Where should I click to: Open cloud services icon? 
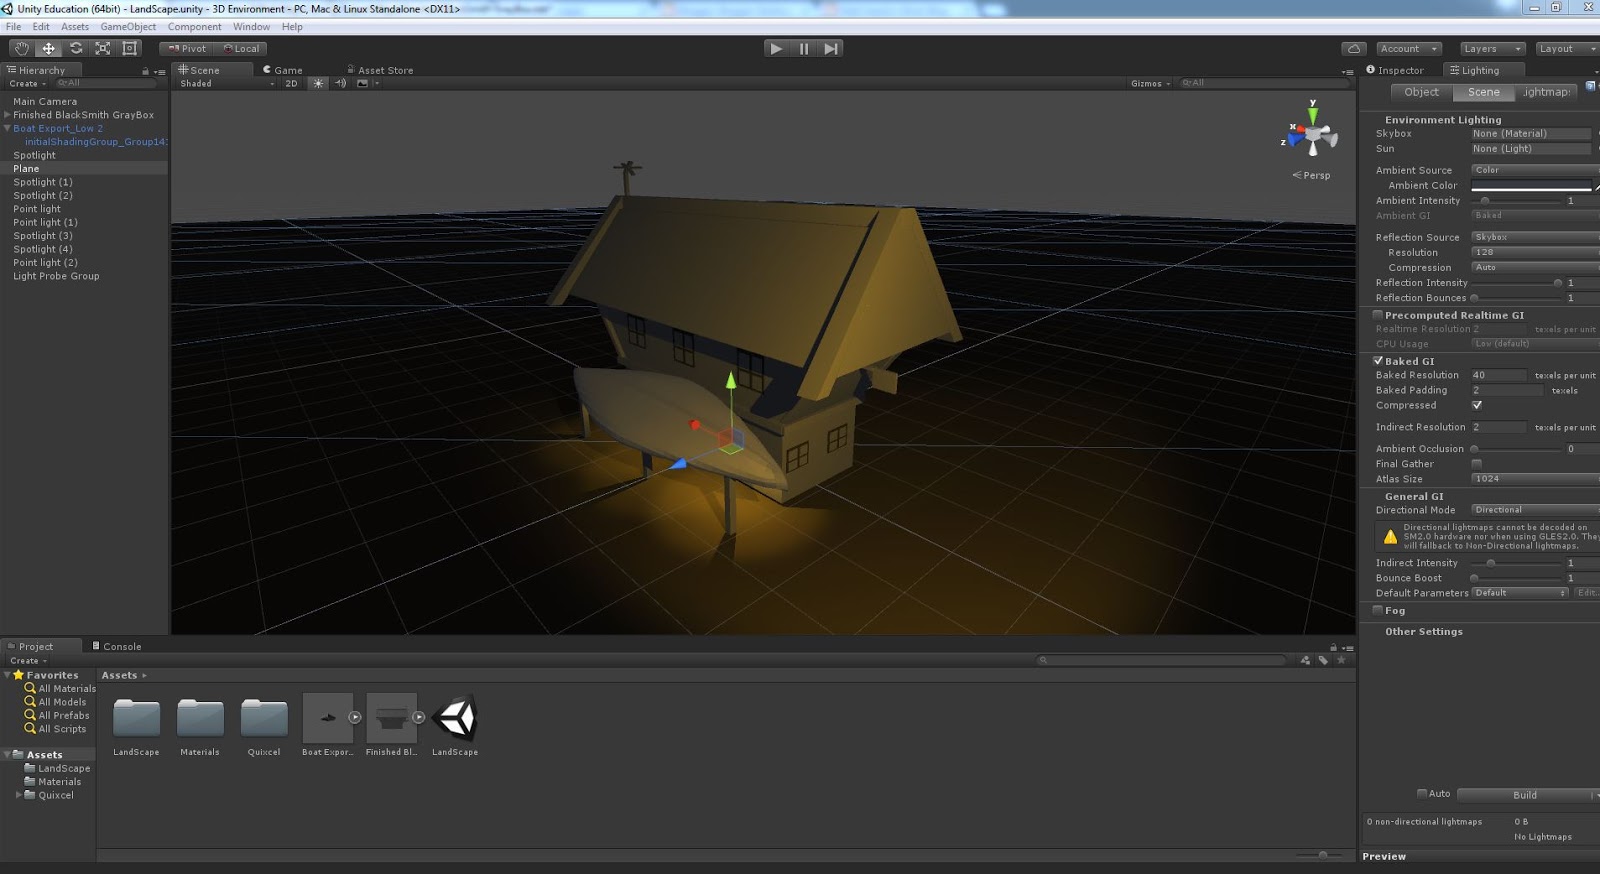click(1354, 48)
